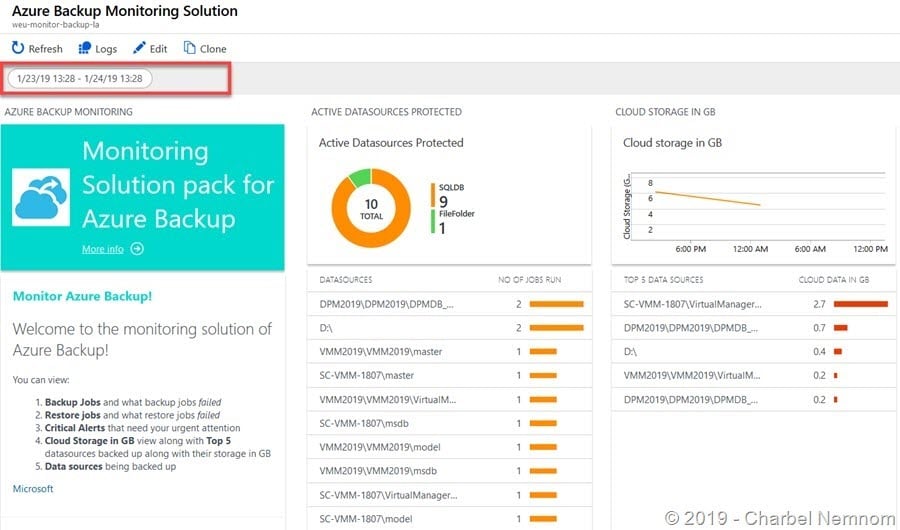Click the cloud backup icon in banner
900x530 pixels.
(41, 197)
